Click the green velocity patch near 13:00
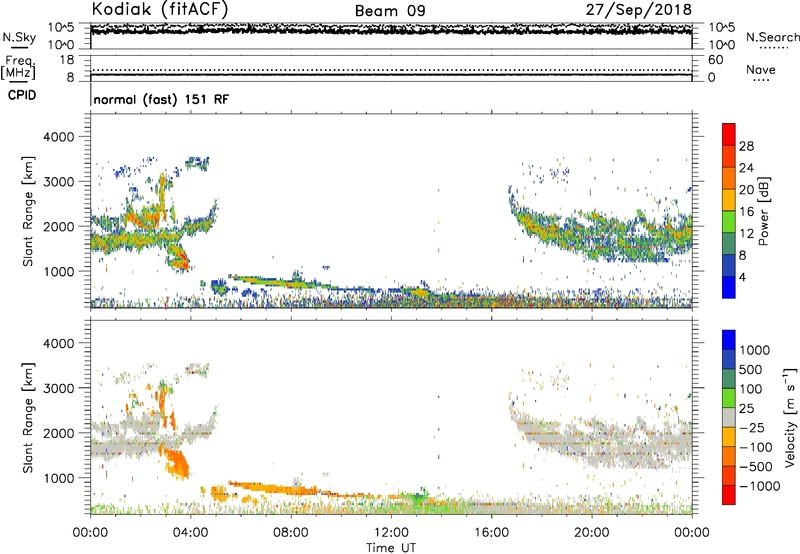Image resolution: width=800 pixels, height=554 pixels. point(418,497)
